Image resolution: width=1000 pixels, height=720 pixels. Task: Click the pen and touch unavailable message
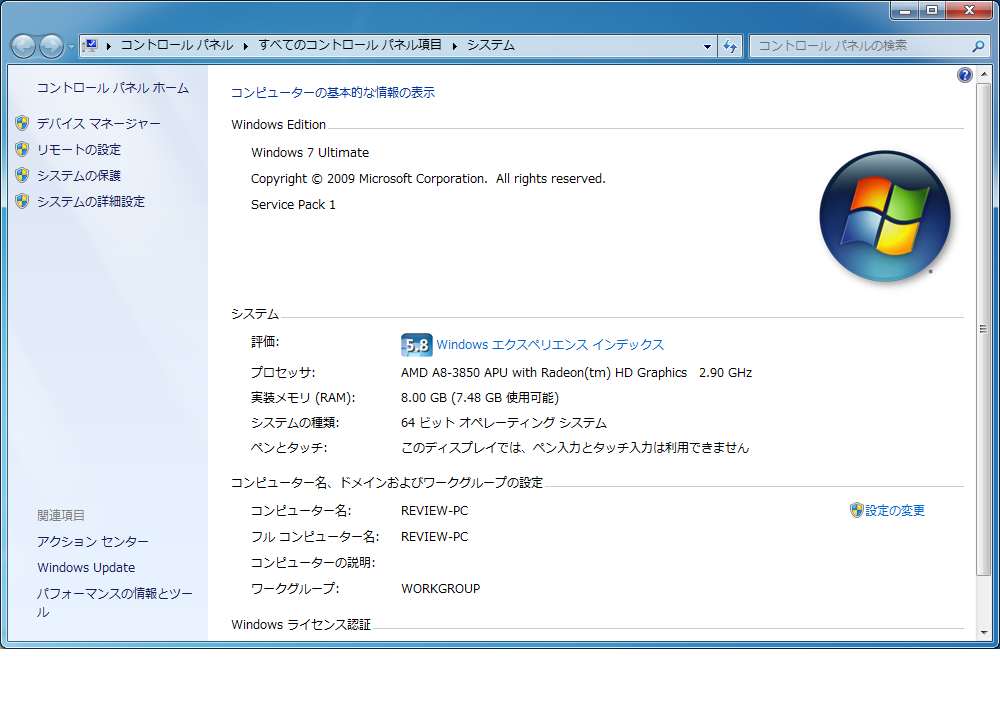pos(575,448)
